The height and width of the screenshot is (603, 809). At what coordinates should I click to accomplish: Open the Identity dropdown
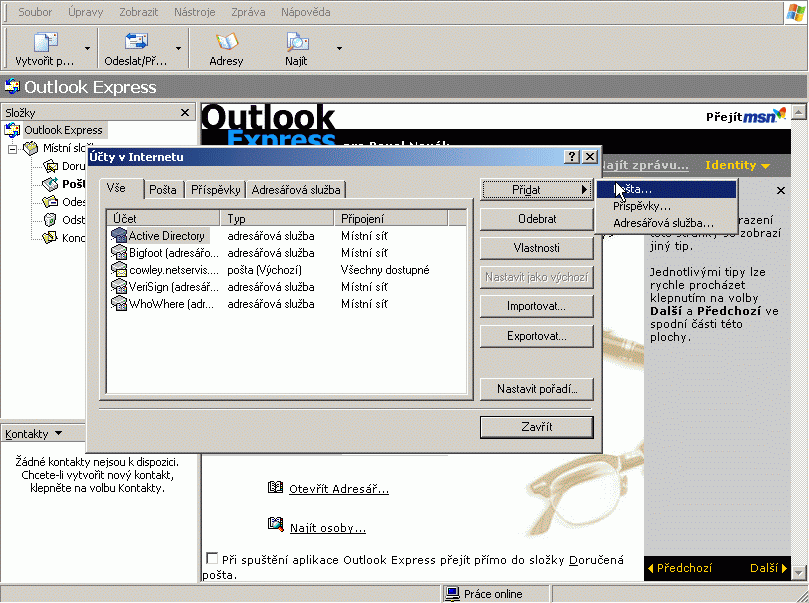[x=737, y=165]
